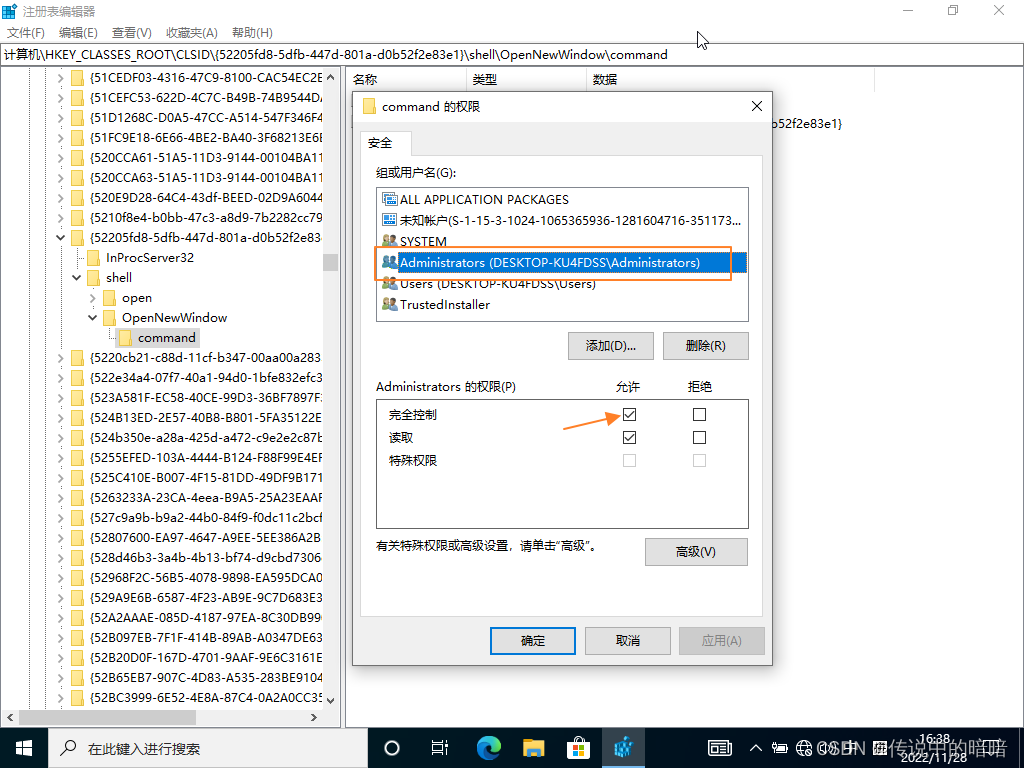This screenshot has height=768, width=1024.
Task: Check Deny for 完全控制 permission
Action: [699, 414]
